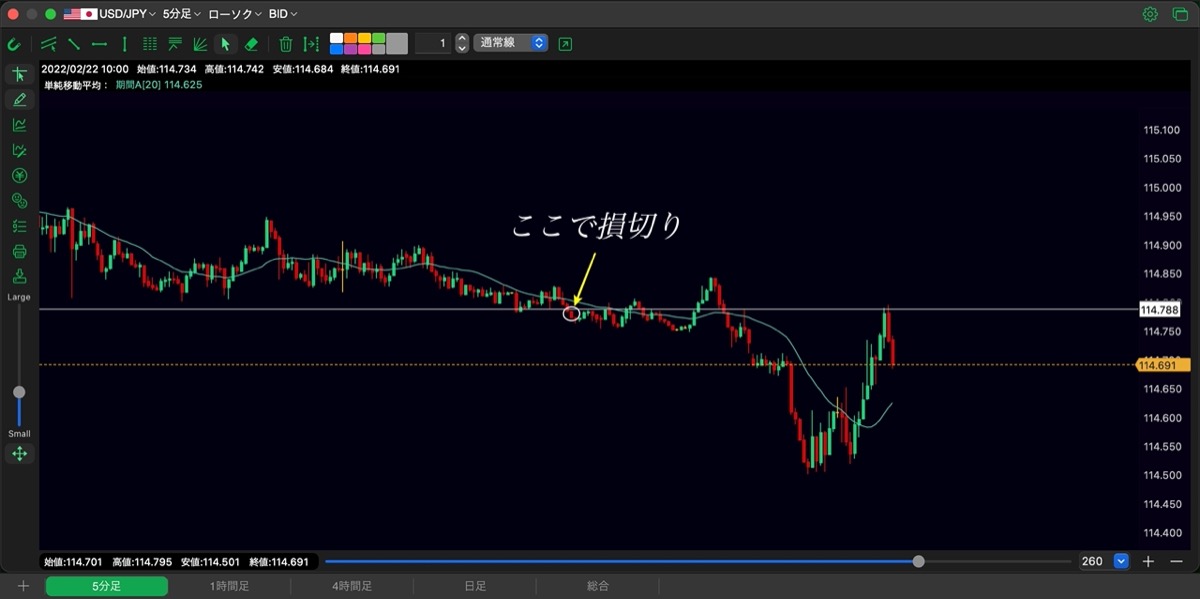Open settings gear at top right
This screenshot has width=1200, height=599.
coord(1150,14)
